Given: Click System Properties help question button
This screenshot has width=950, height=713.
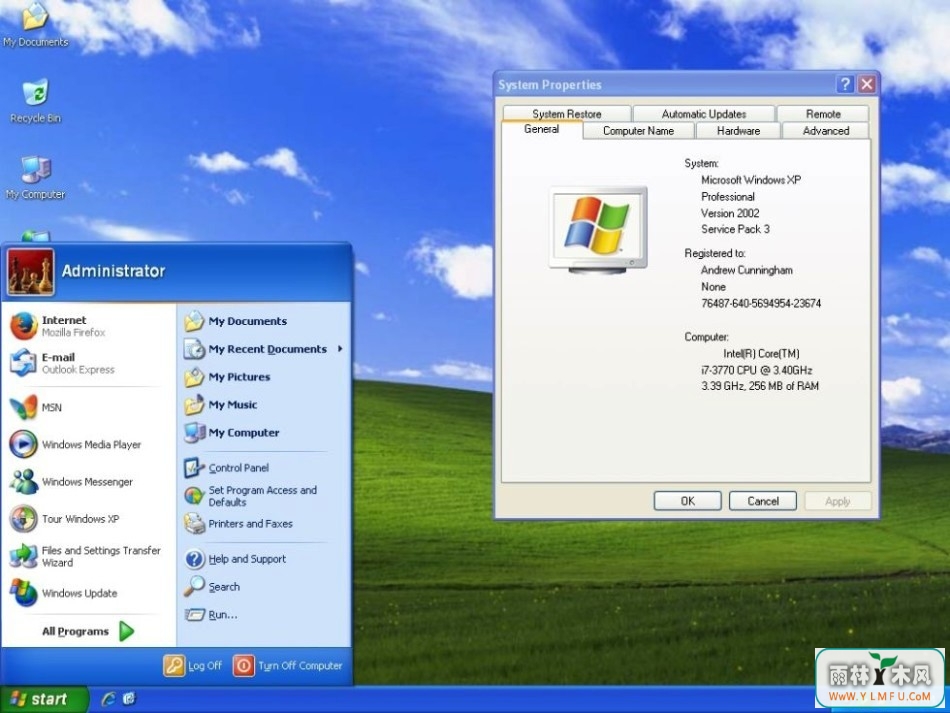Looking at the screenshot, I should tap(845, 84).
